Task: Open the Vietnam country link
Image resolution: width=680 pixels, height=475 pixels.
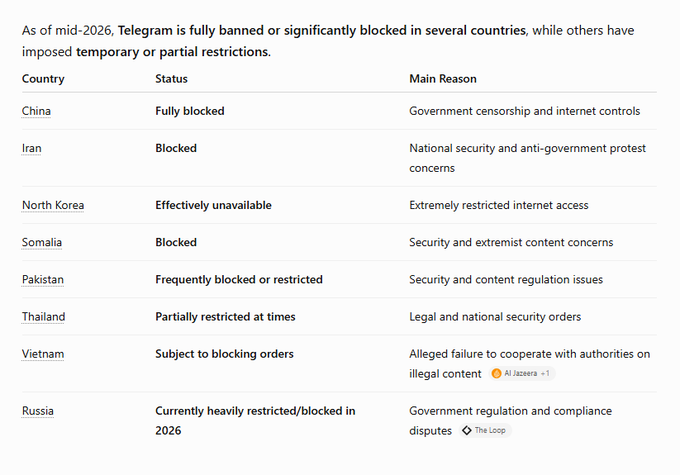Action: [43, 354]
